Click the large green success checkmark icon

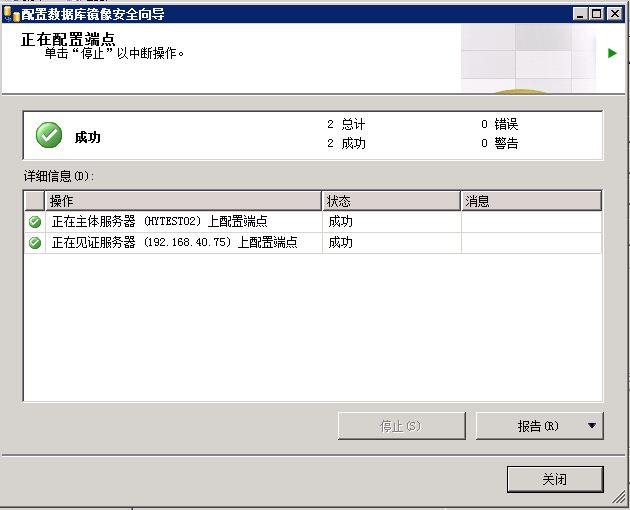pyautogui.click(x=49, y=135)
